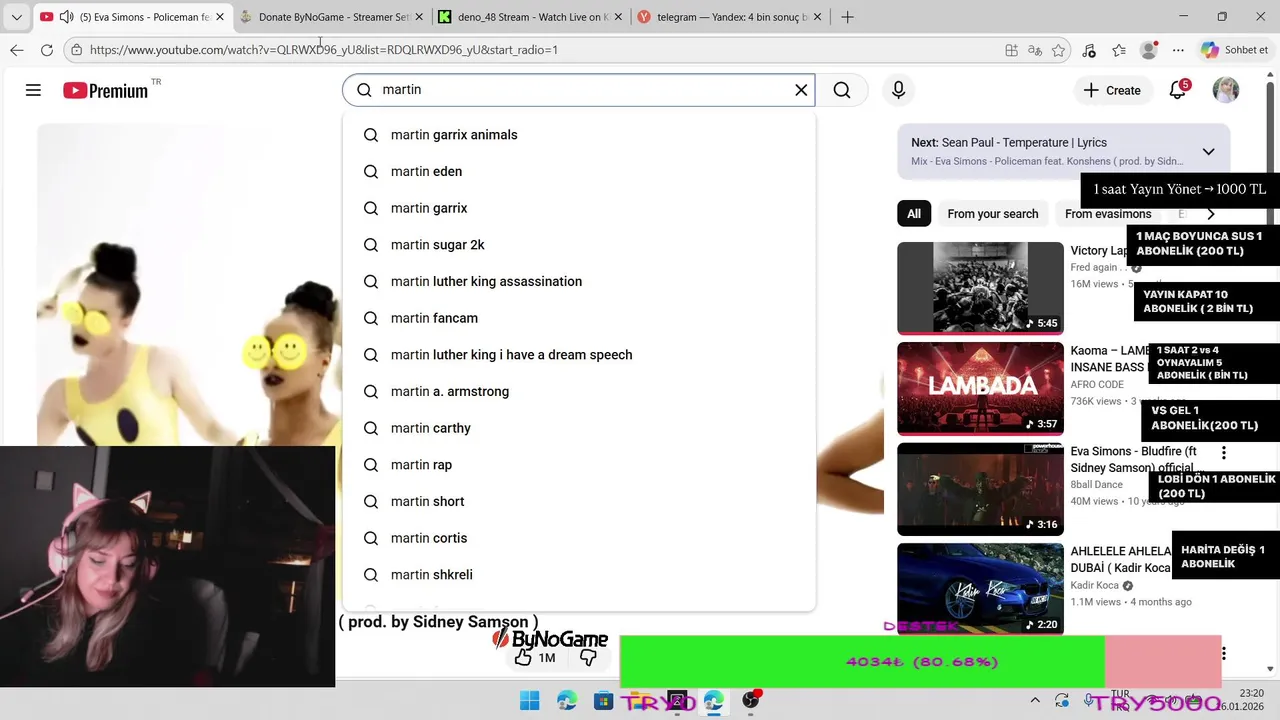
Task: Click the Create button
Action: (1112, 90)
